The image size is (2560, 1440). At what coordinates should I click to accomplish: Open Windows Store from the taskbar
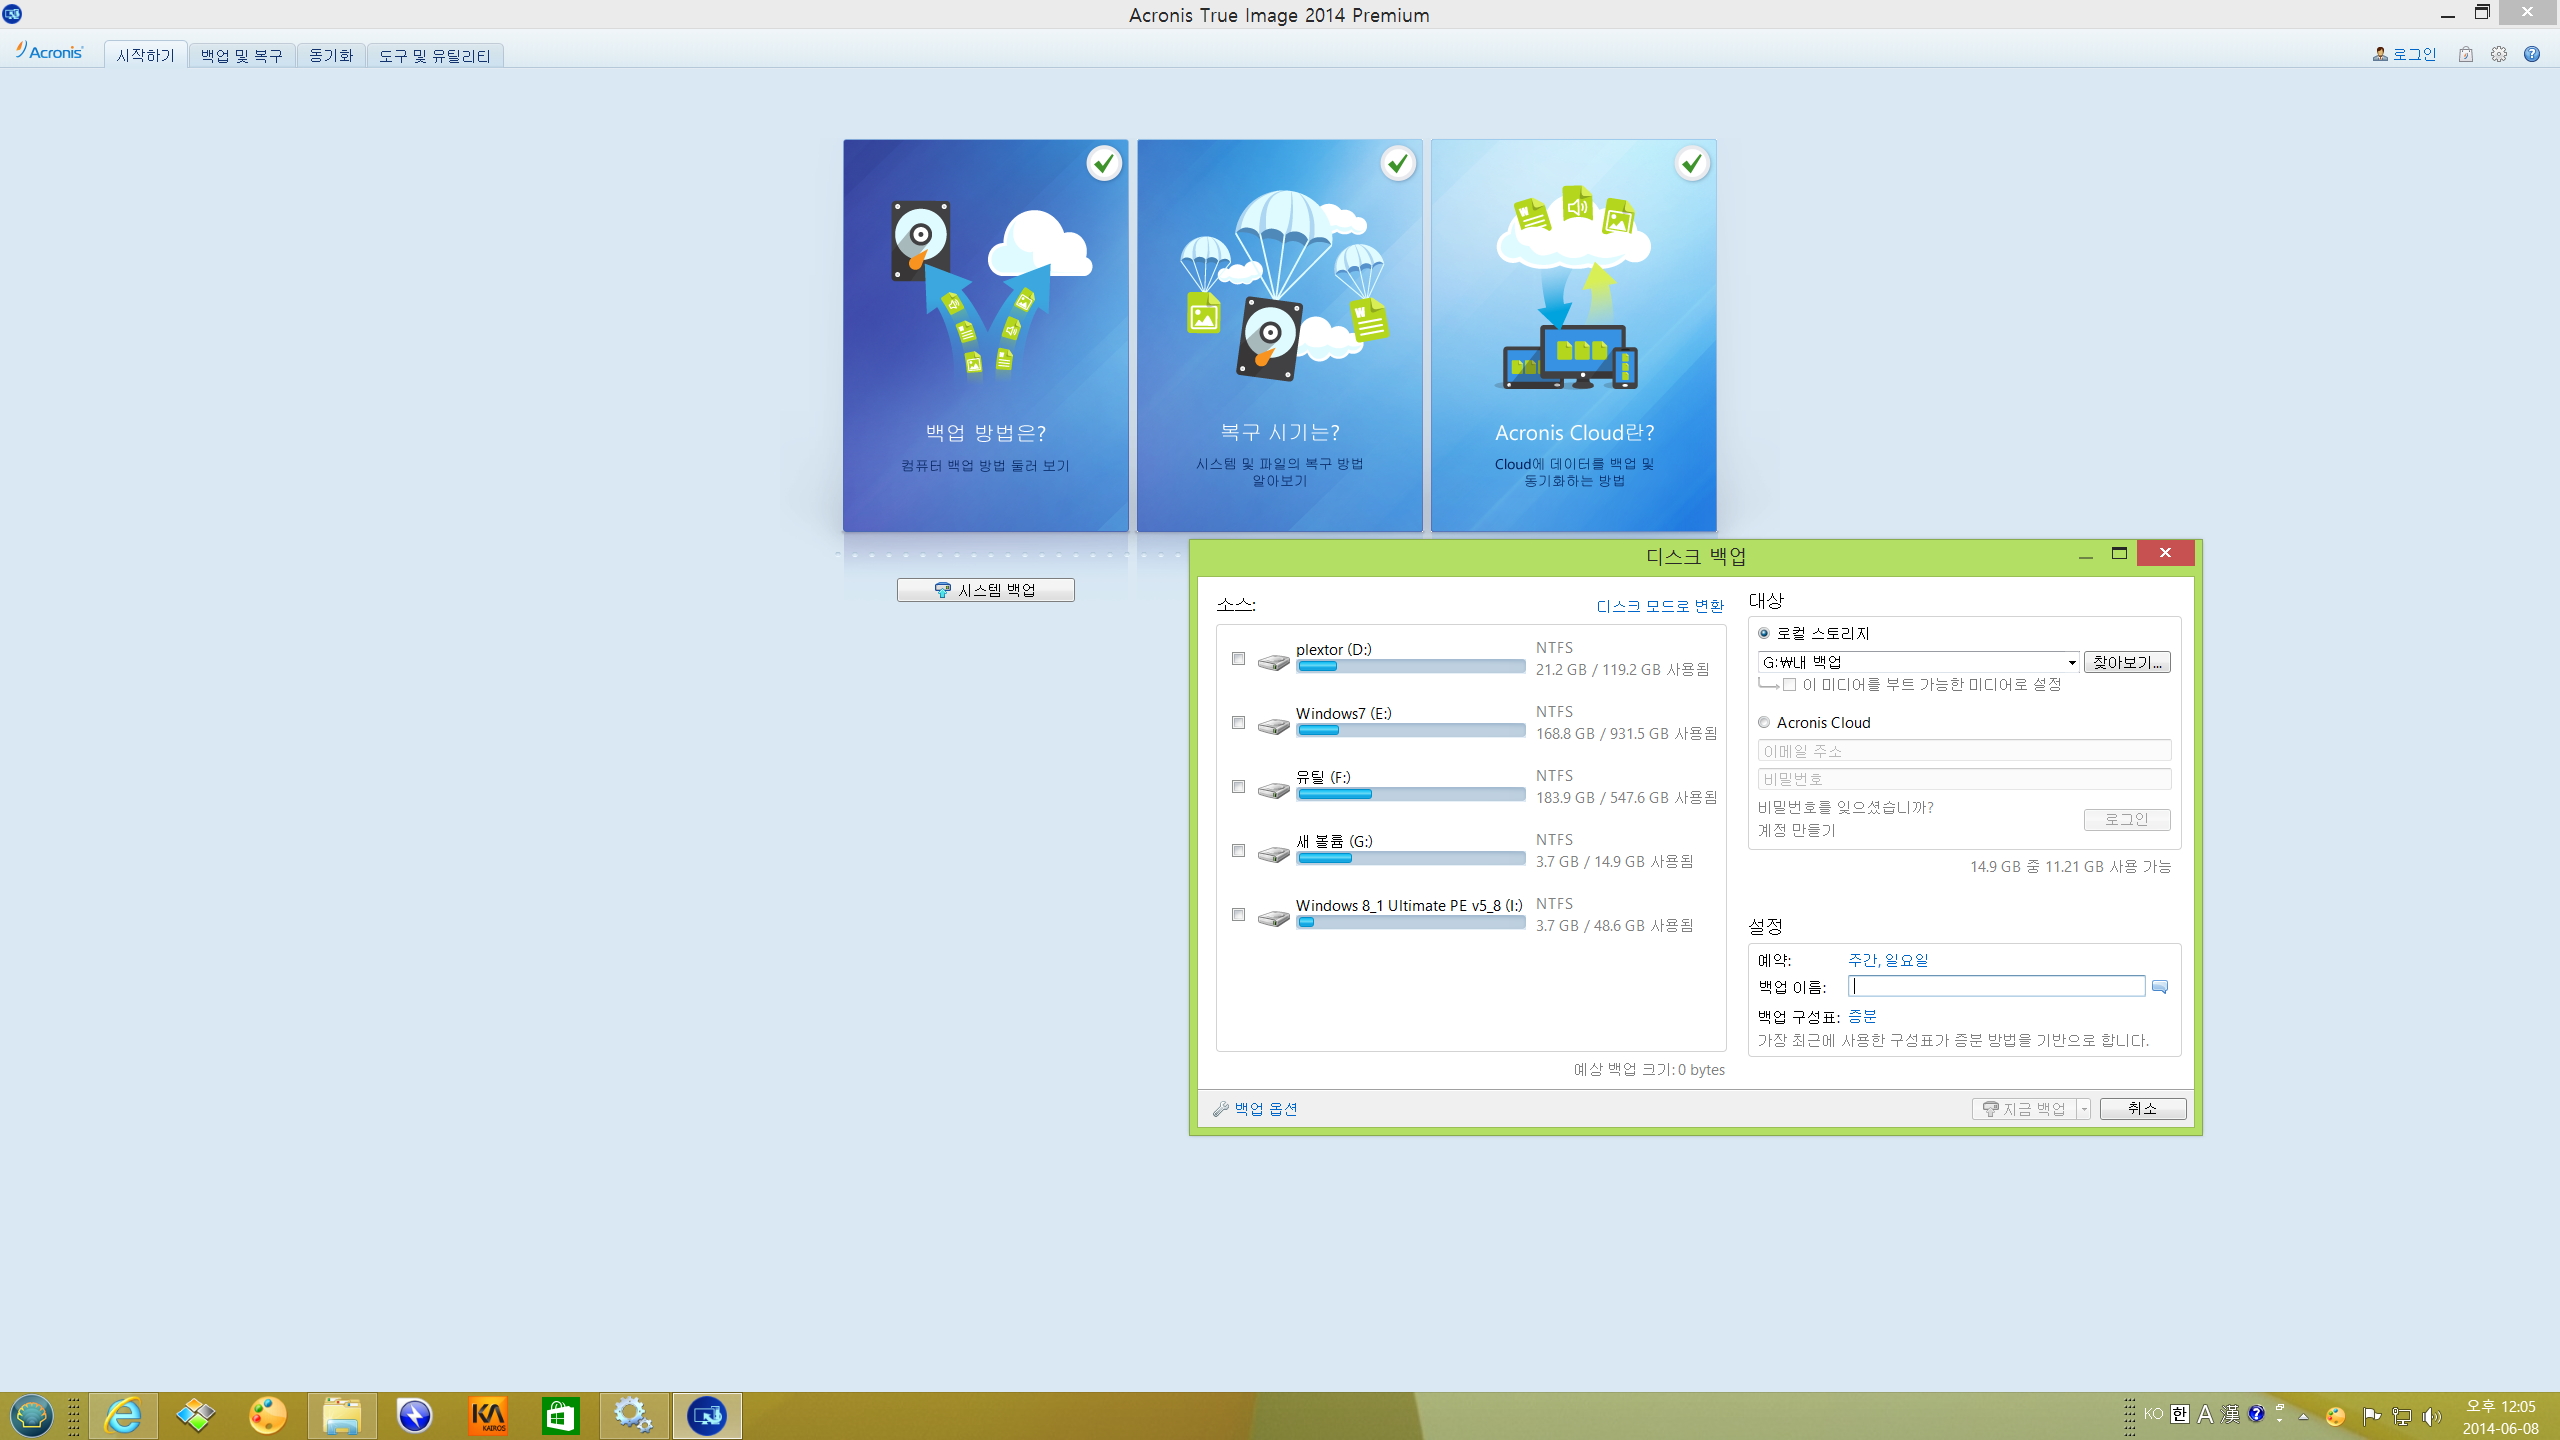click(x=560, y=1416)
